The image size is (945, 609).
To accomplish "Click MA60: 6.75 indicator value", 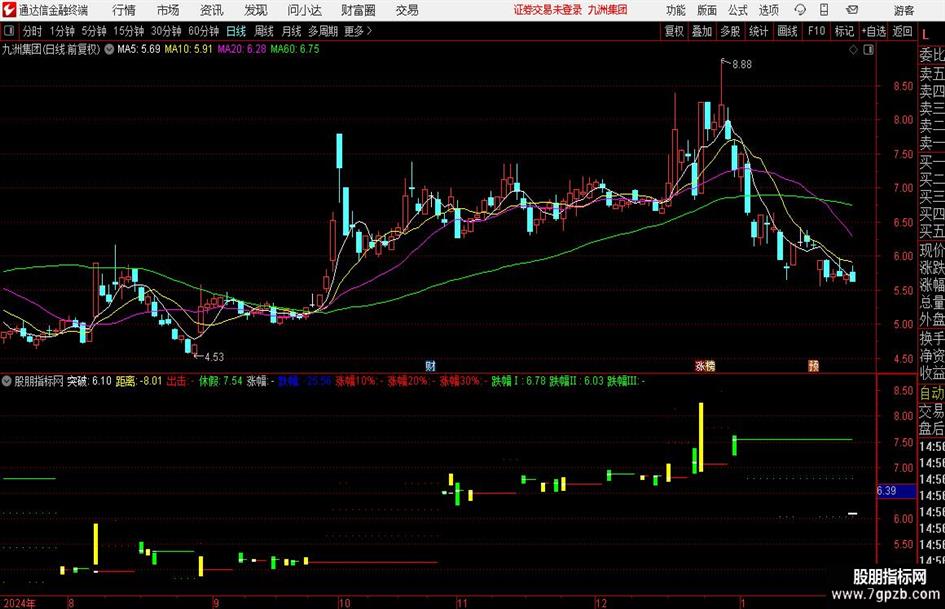I will (295, 49).
